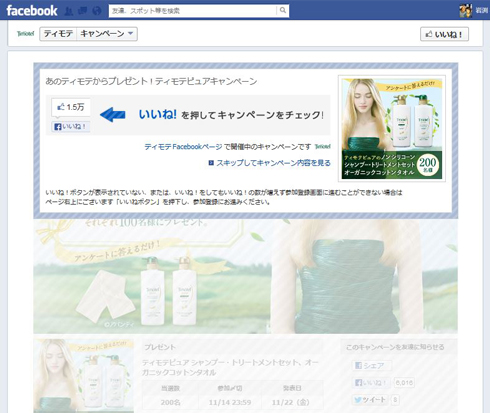The width and height of the screenshot is (490, 413).
Task: Click the 200名 winners count value
Action: pyautogui.click(x=170, y=403)
